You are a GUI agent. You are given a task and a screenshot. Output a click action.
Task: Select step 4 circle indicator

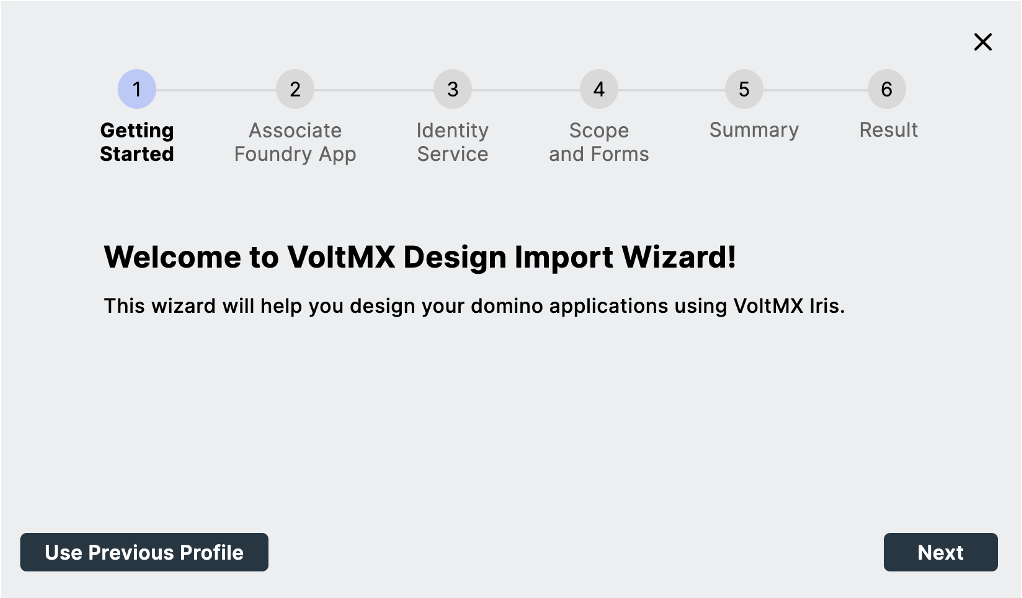tap(599, 90)
